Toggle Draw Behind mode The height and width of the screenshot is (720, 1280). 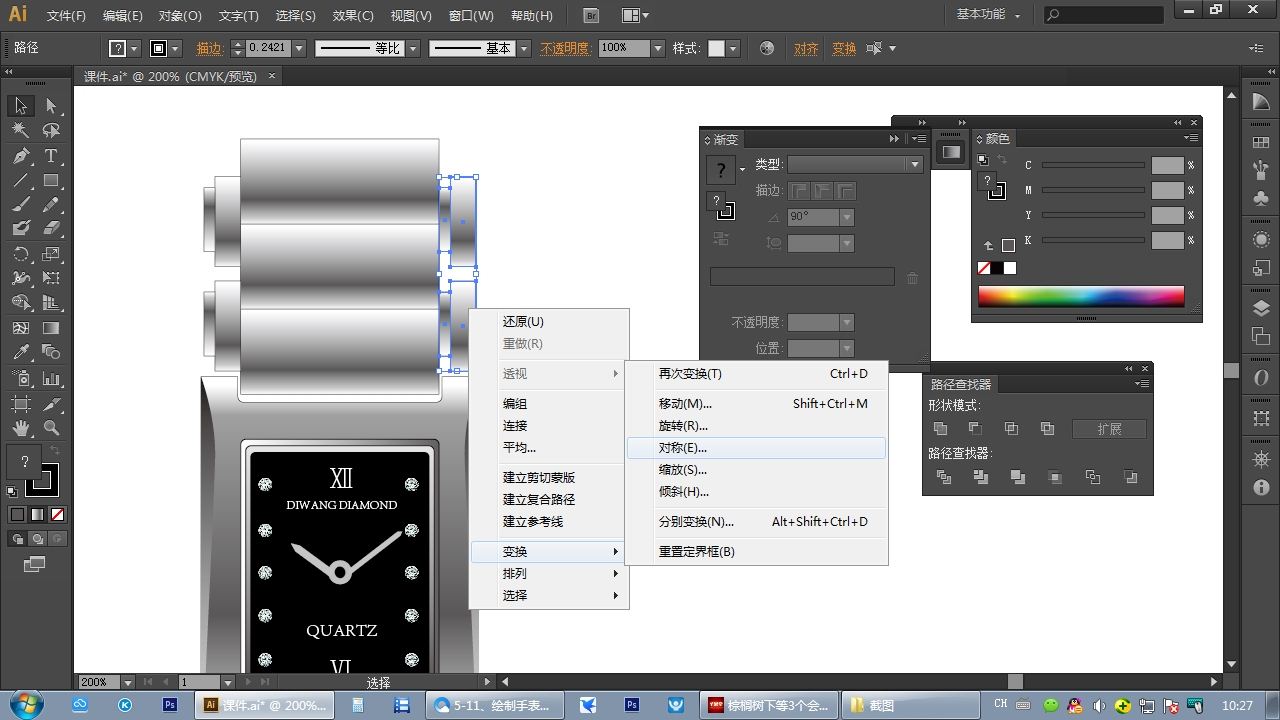click(x=37, y=539)
